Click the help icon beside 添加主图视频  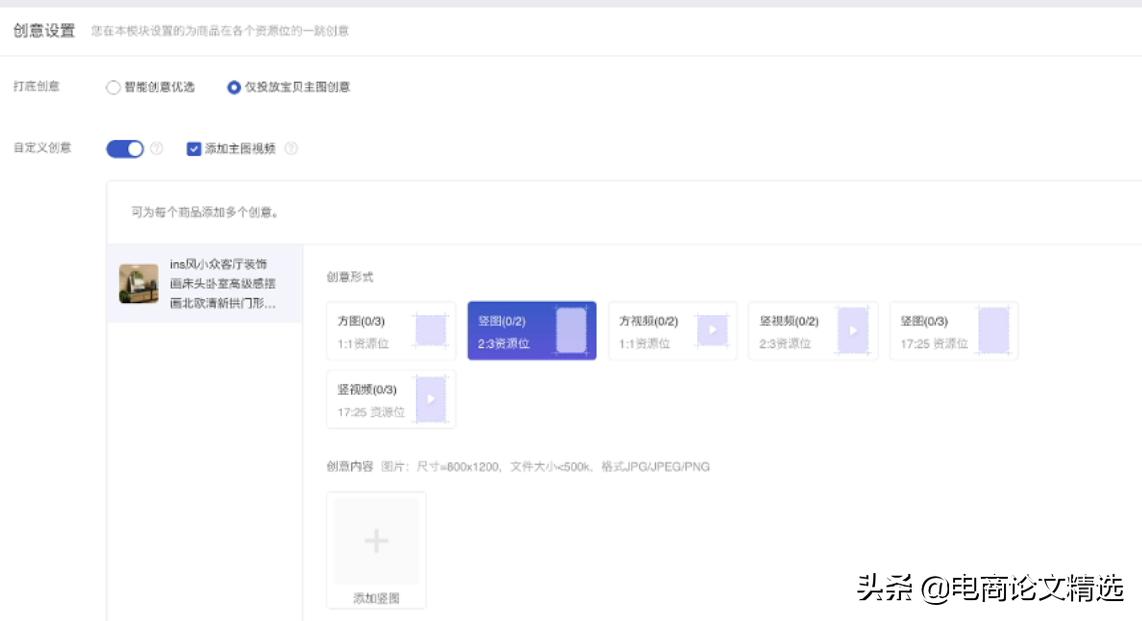coord(291,146)
